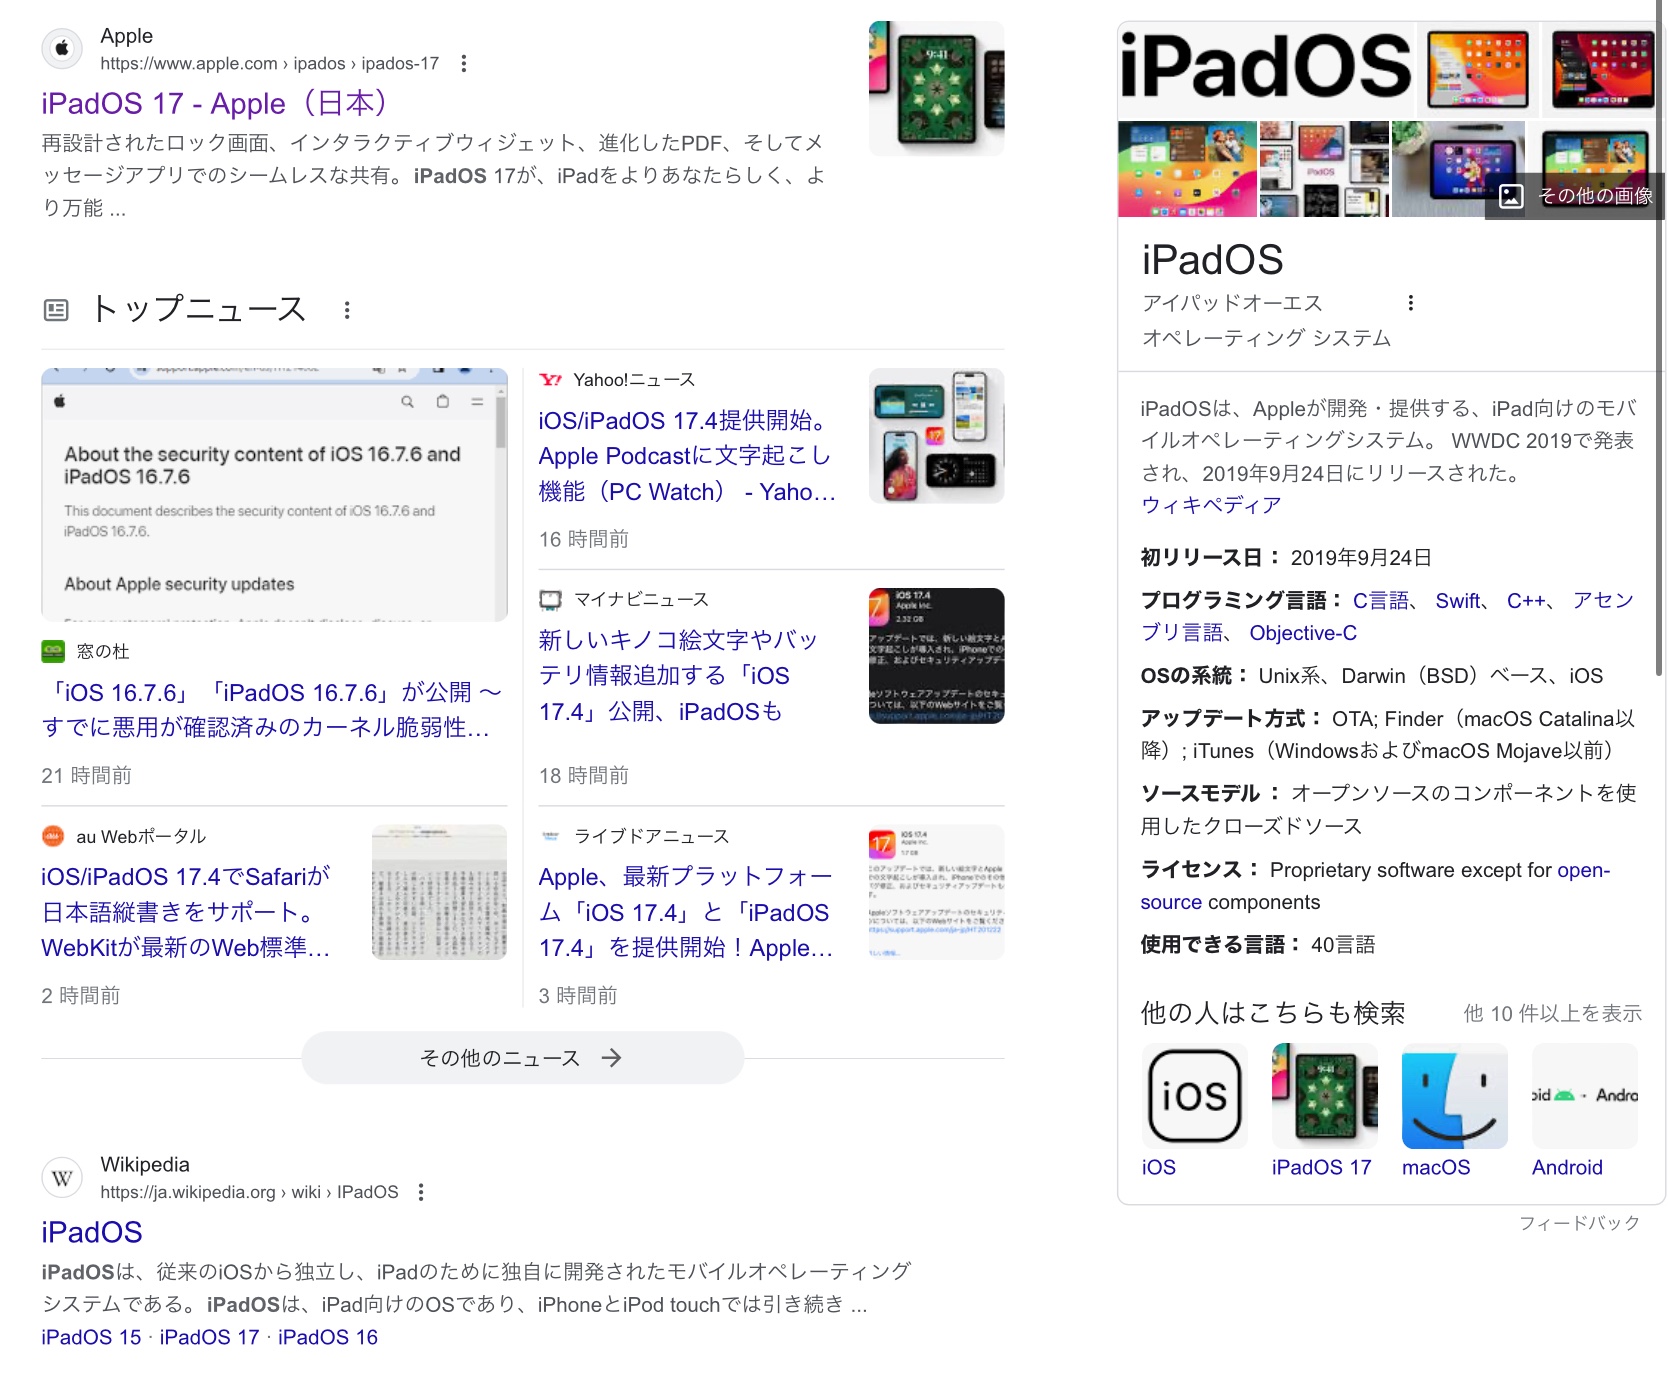Click the その他のニュース button
The image size is (1668, 1395).
click(x=523, y=1058)
